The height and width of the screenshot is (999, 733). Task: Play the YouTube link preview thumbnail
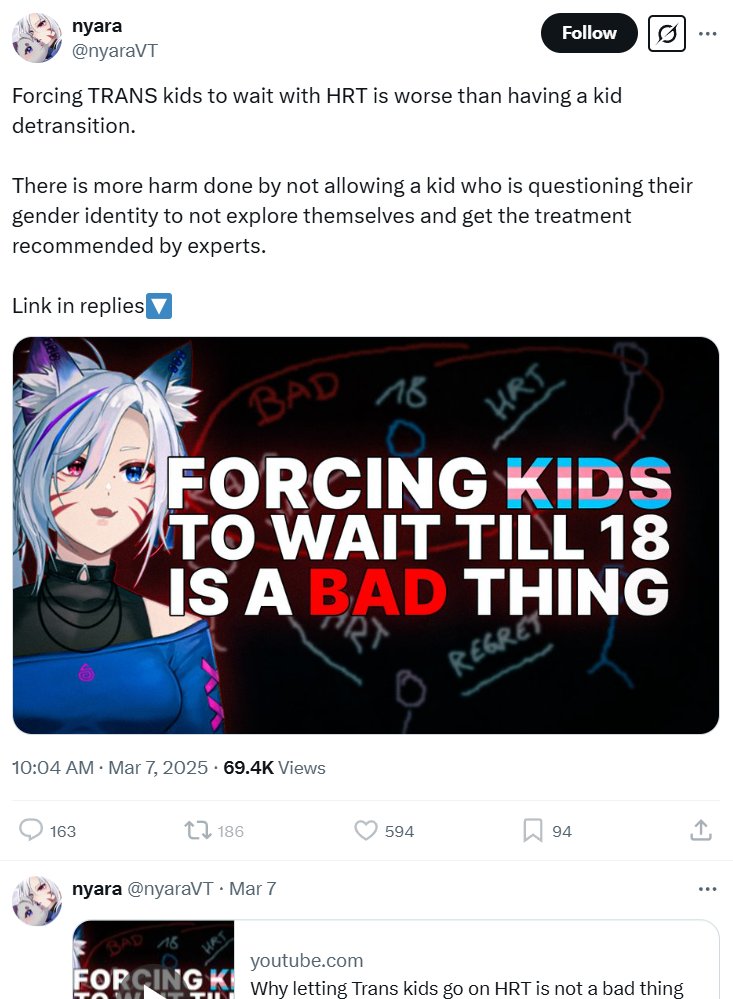153,959
